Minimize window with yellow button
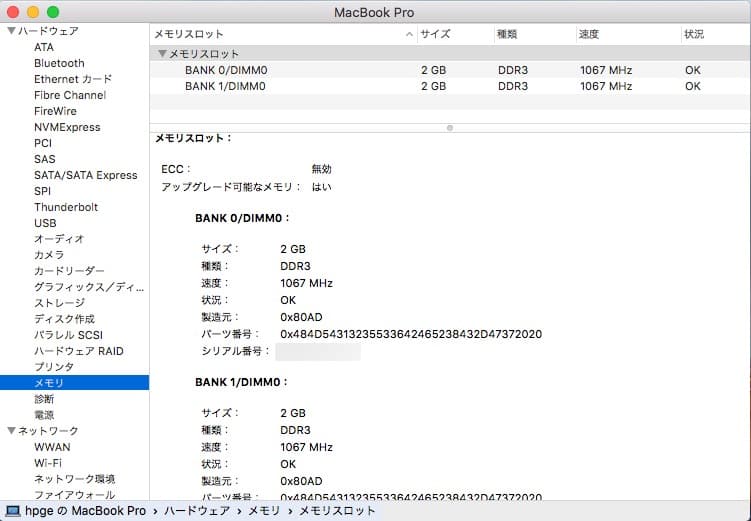 (x=33, y=12)
